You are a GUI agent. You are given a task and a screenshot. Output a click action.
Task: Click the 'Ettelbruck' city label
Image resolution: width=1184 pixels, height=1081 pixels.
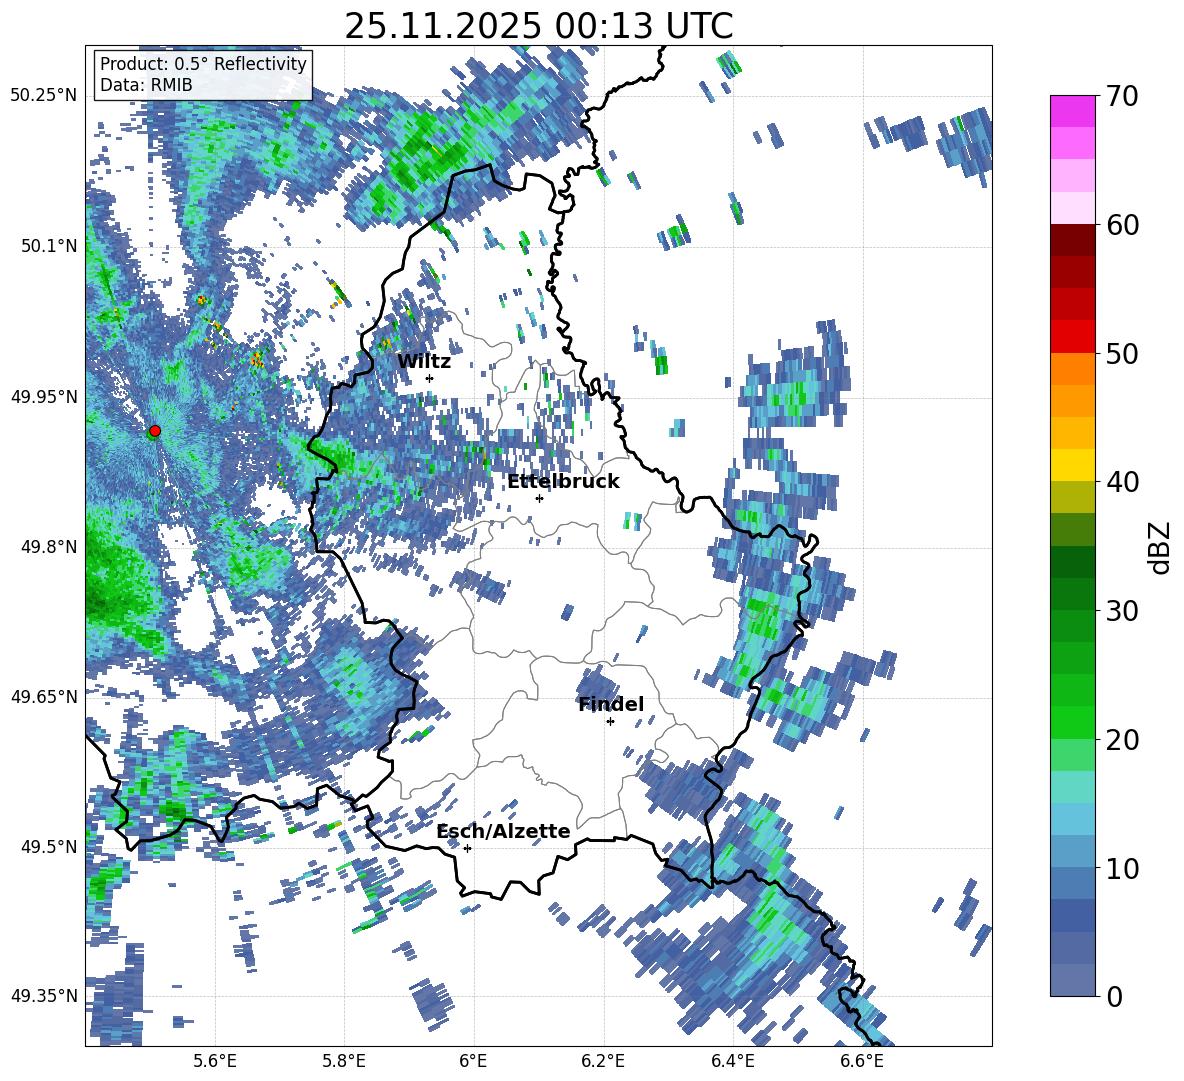[x=563, y=482]
